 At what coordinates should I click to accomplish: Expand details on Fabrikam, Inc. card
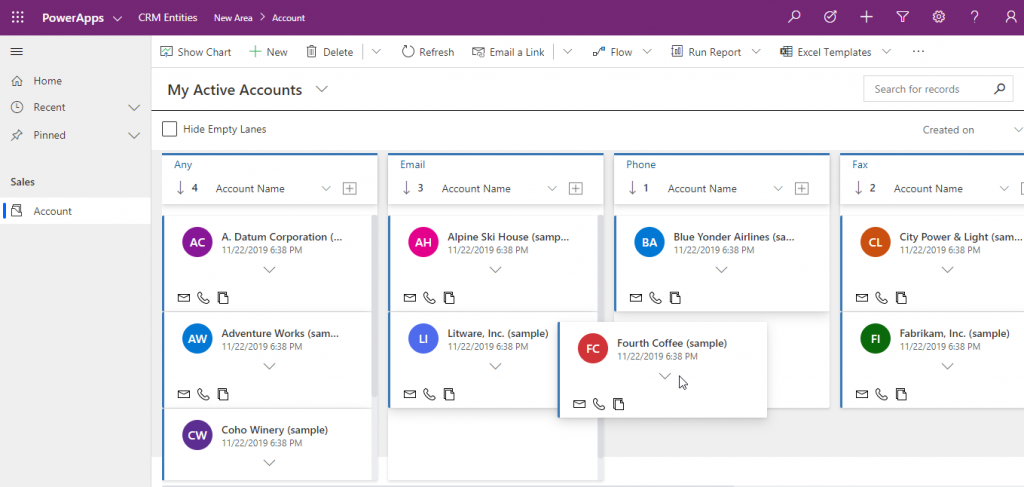point(947,366)
